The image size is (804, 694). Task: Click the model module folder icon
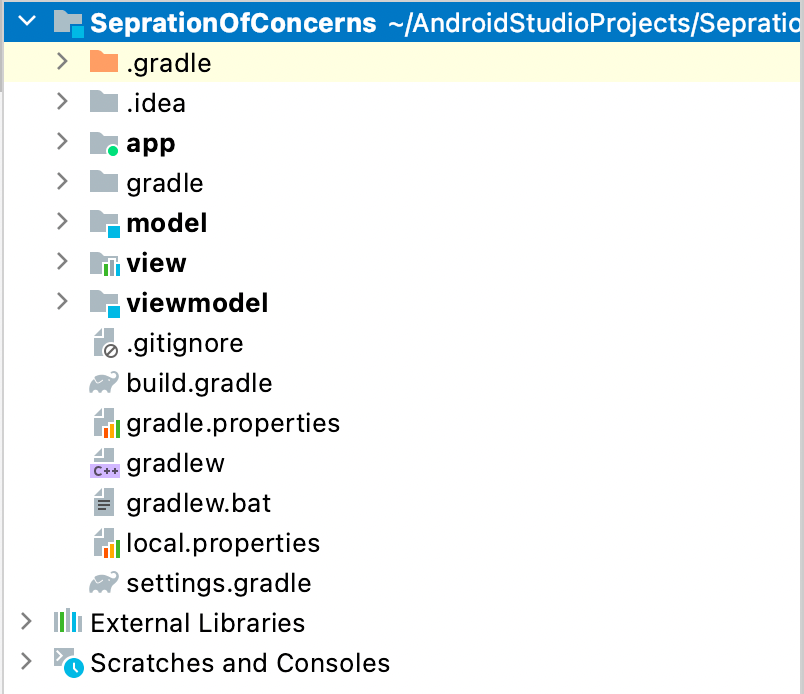(x=104, y=223)
